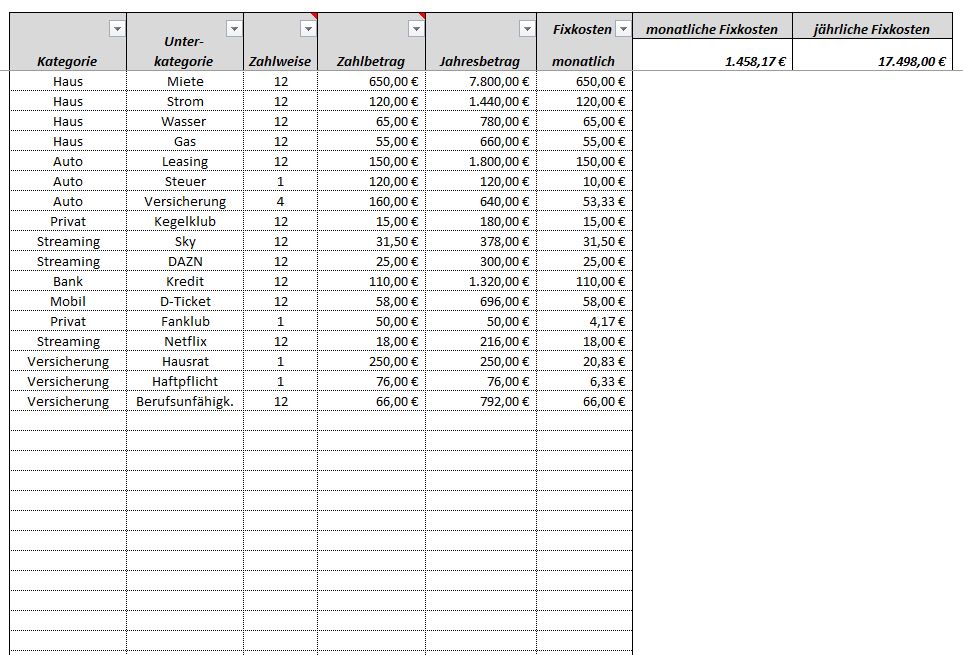Select the Jahresbetrag cell for Kredit
This screenshot has height=655, width=963.
coord(481,281)
